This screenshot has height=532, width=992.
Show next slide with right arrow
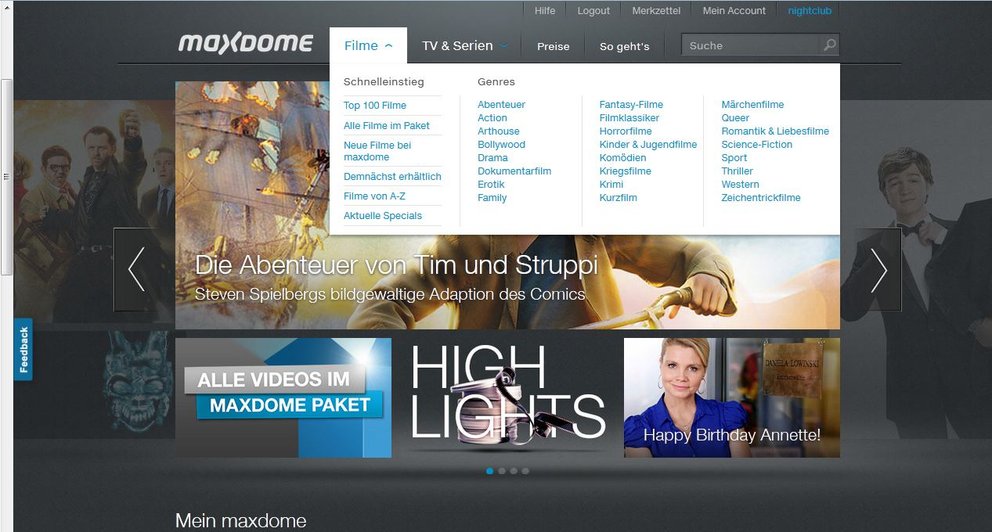879,269
